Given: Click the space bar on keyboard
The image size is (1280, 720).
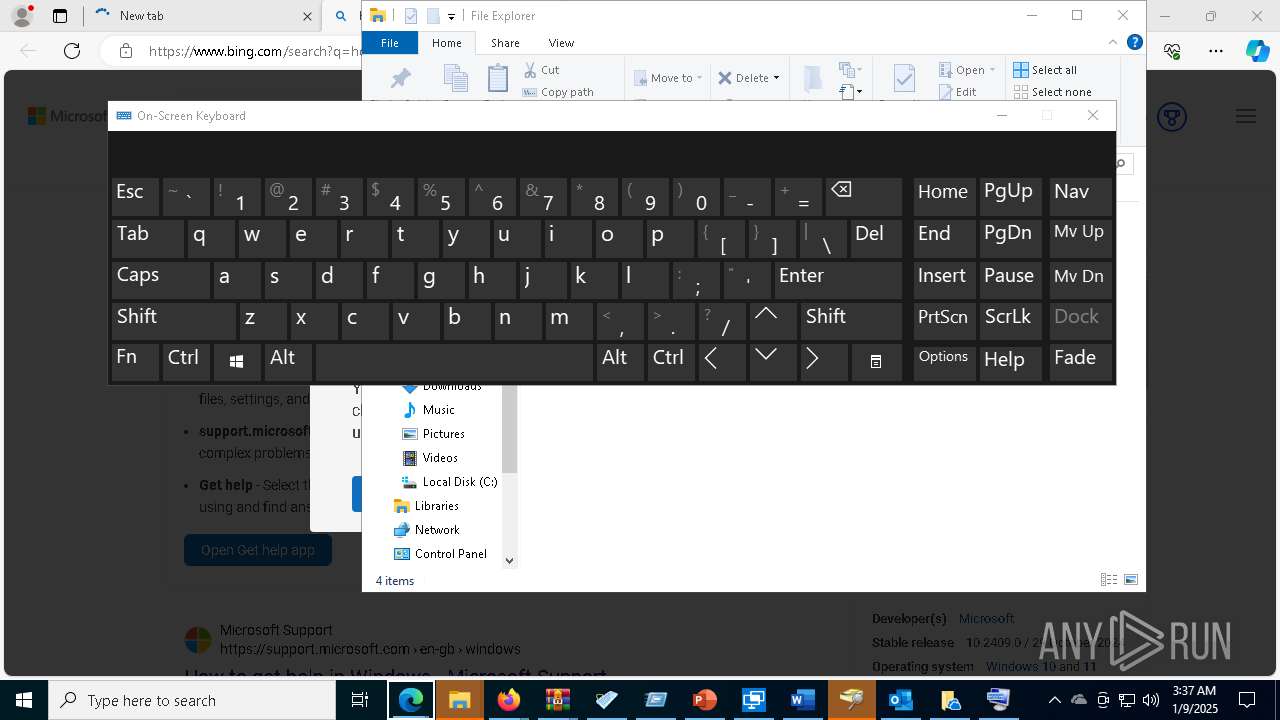Looking at the screenshot, I should [454, 362].
